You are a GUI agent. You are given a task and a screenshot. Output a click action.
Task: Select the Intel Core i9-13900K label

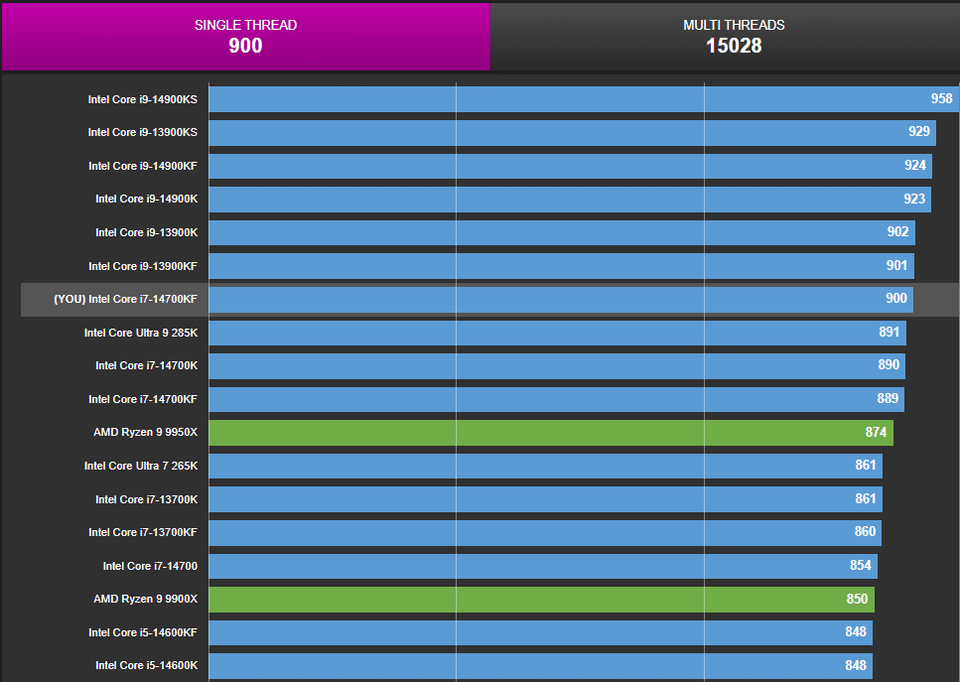point(146,233)
